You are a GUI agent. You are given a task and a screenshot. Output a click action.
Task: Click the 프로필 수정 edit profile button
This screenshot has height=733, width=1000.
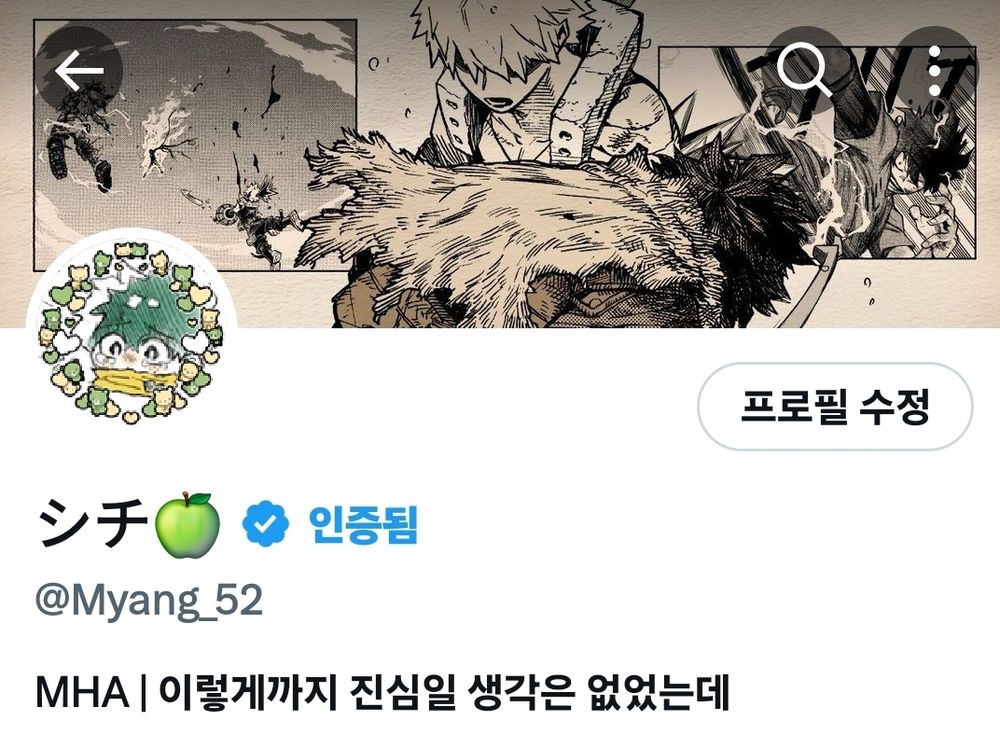(x=835, y=406)
